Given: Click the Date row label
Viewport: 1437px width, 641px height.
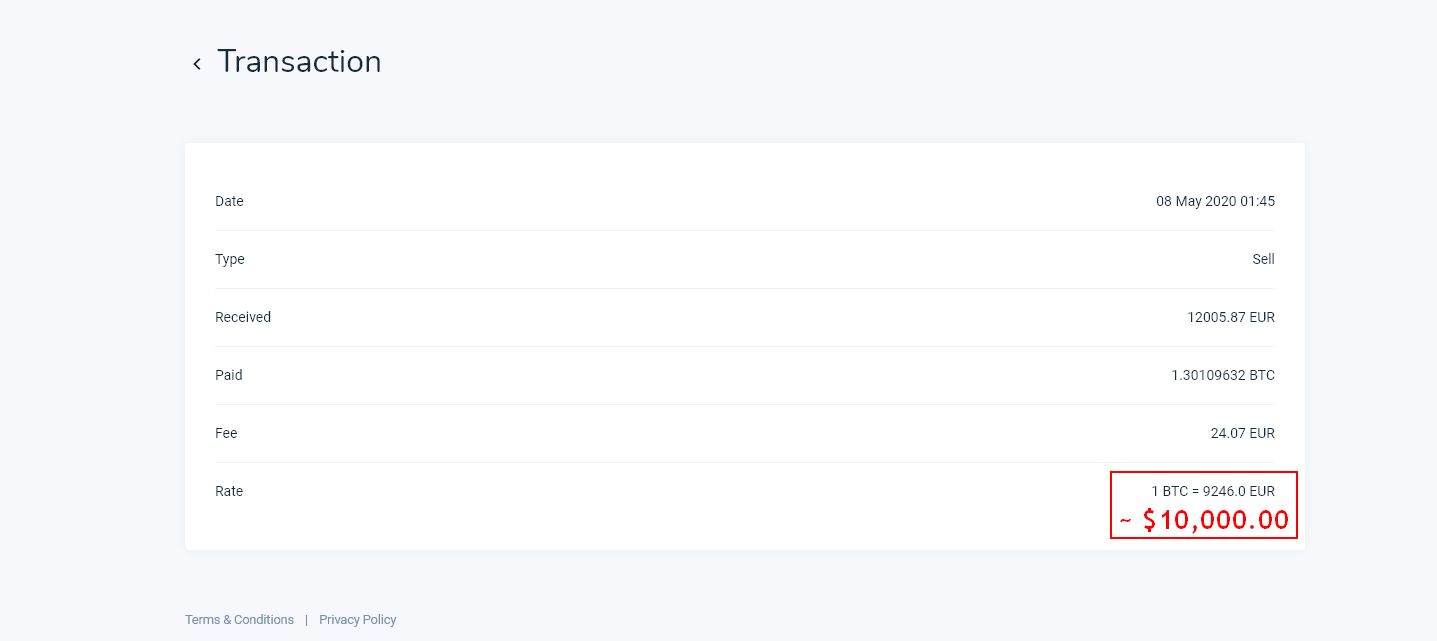Looking at the screenshot, I should pos(229,201).
